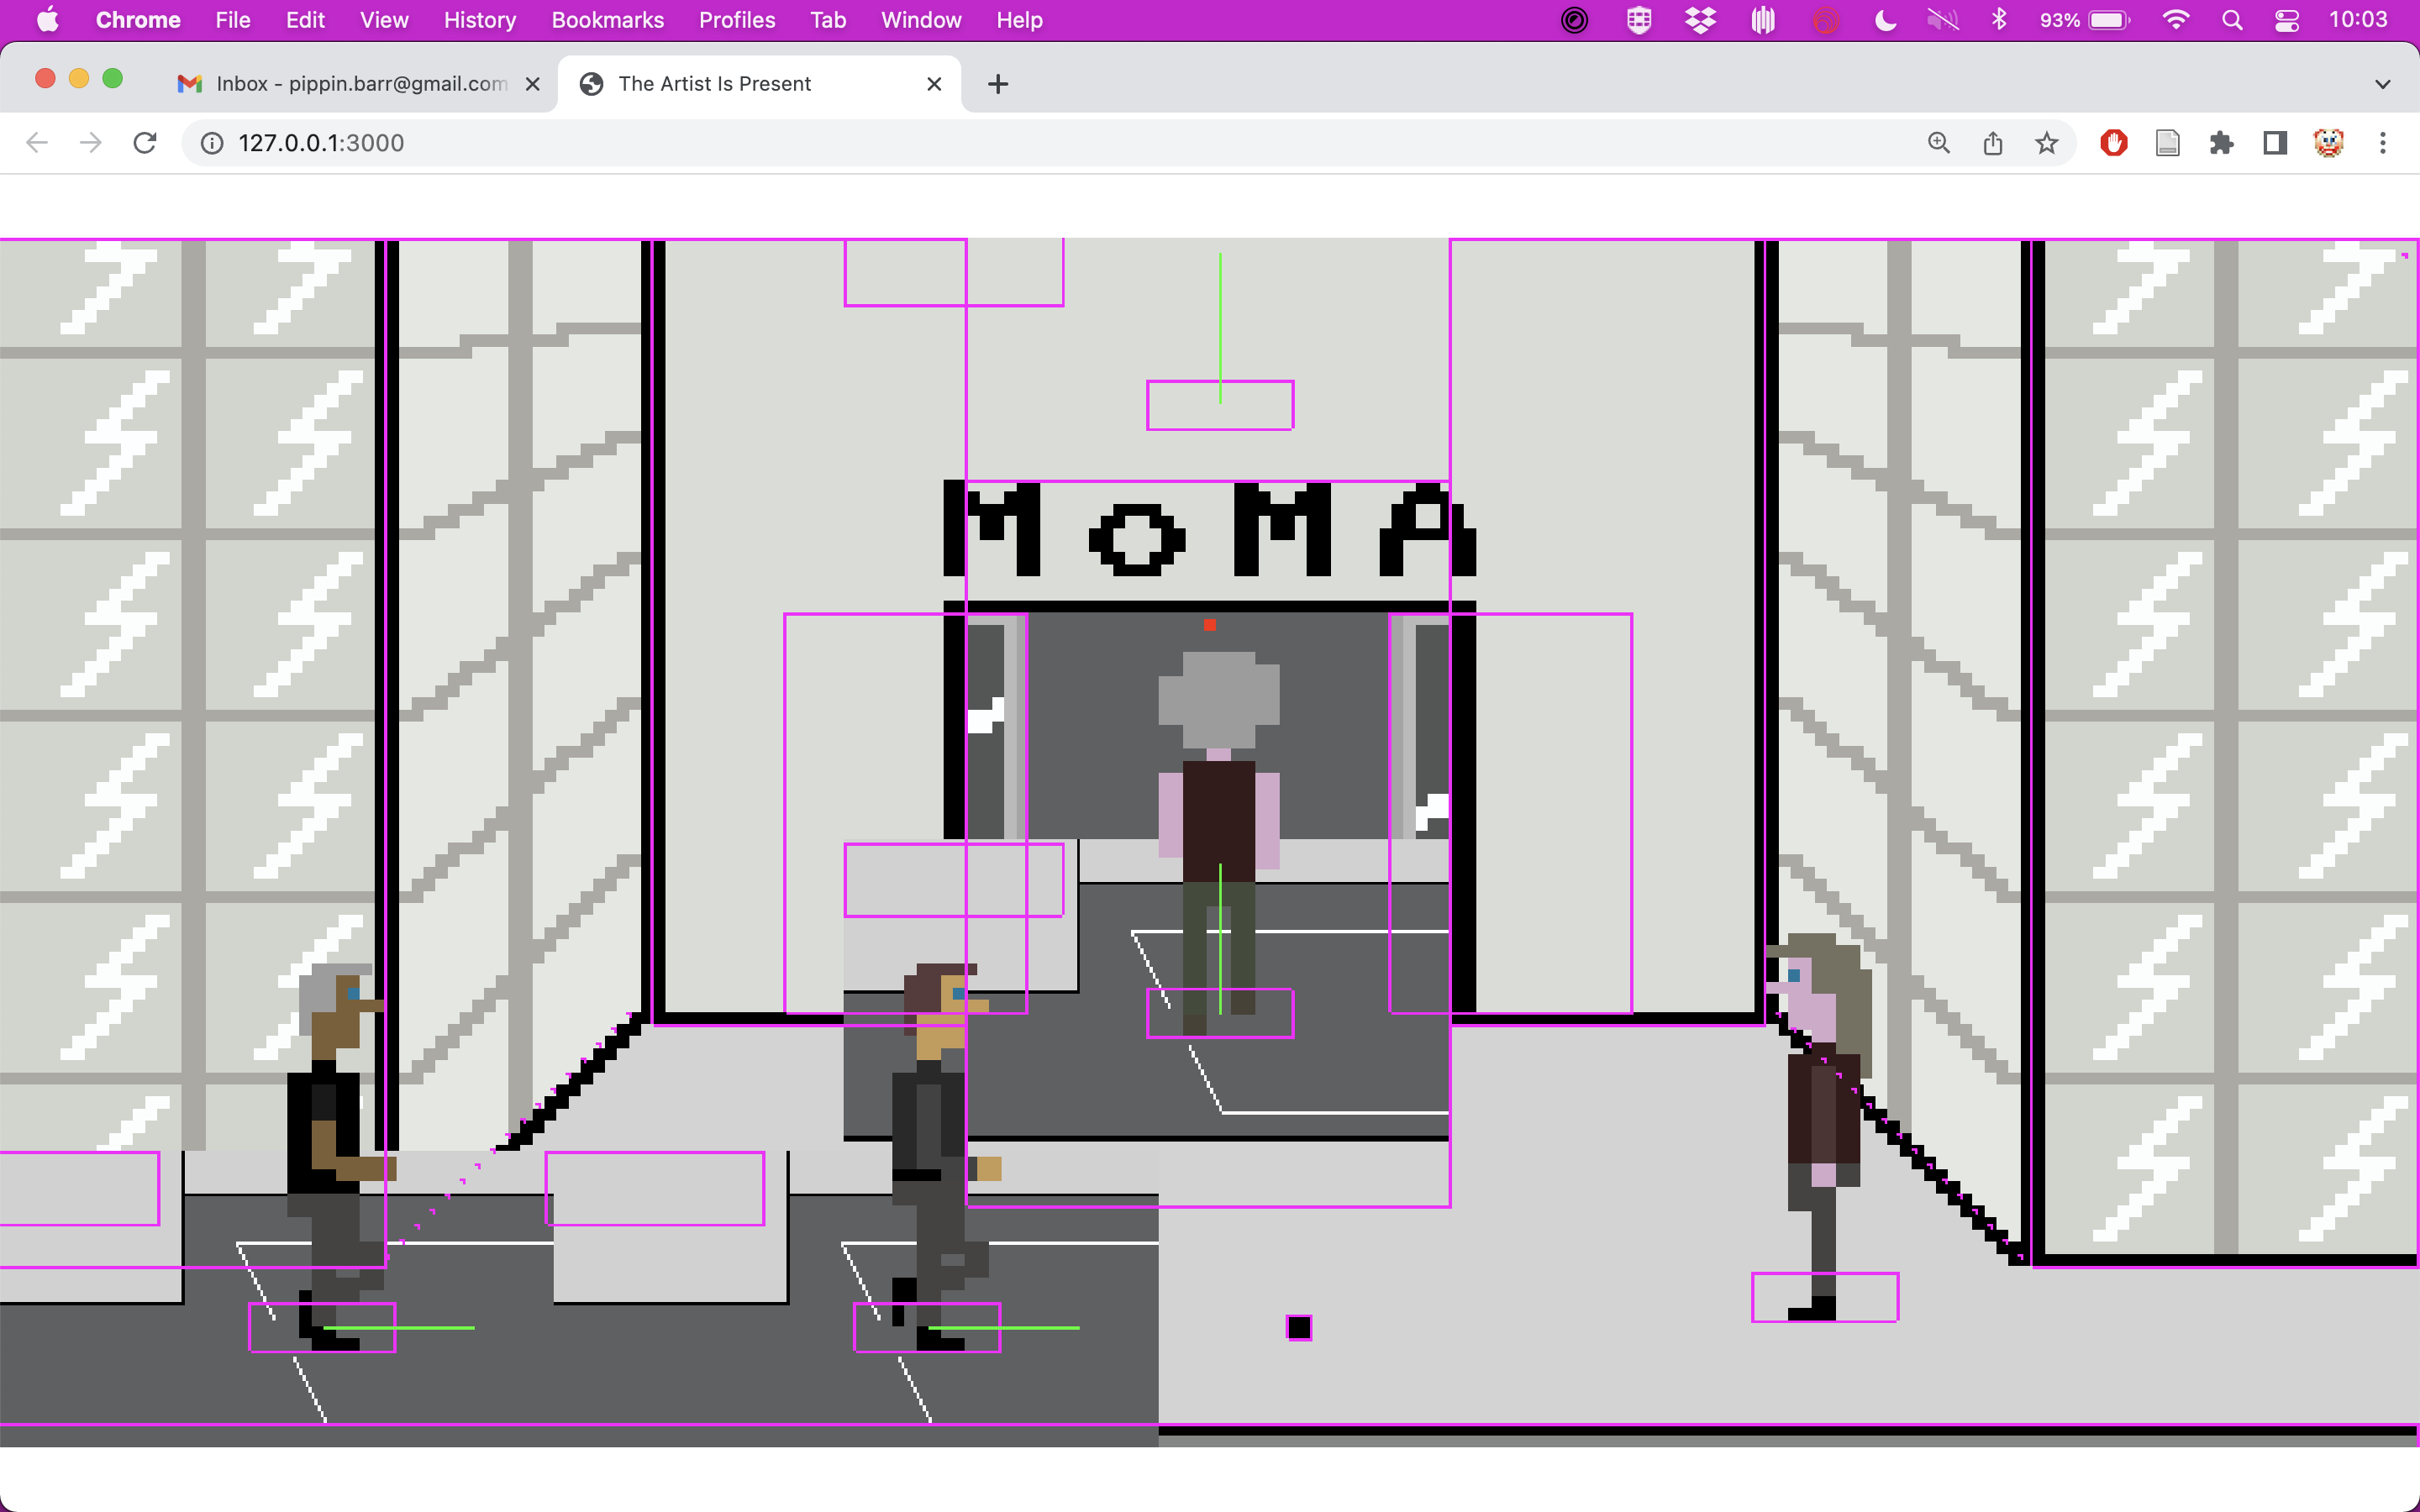2420x1512 pixels.
Task: Click the MoMA sign above the entrance
Action: point(1210,530)
